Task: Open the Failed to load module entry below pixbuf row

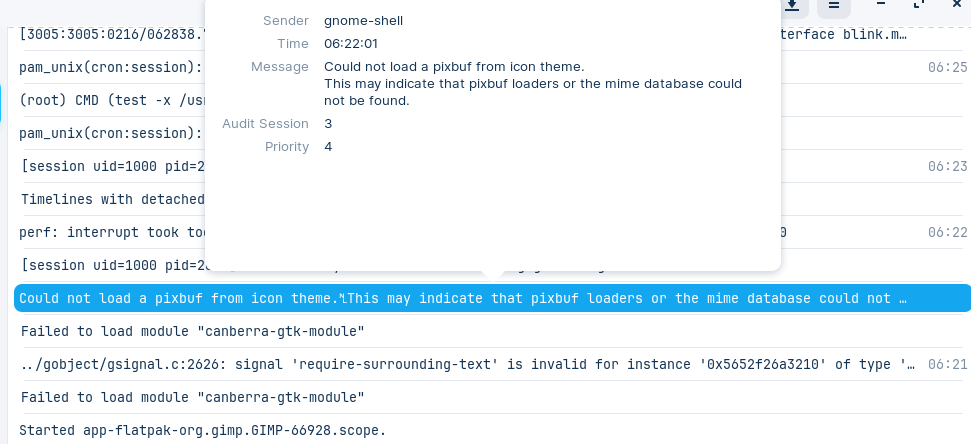Action: [492, 331]
